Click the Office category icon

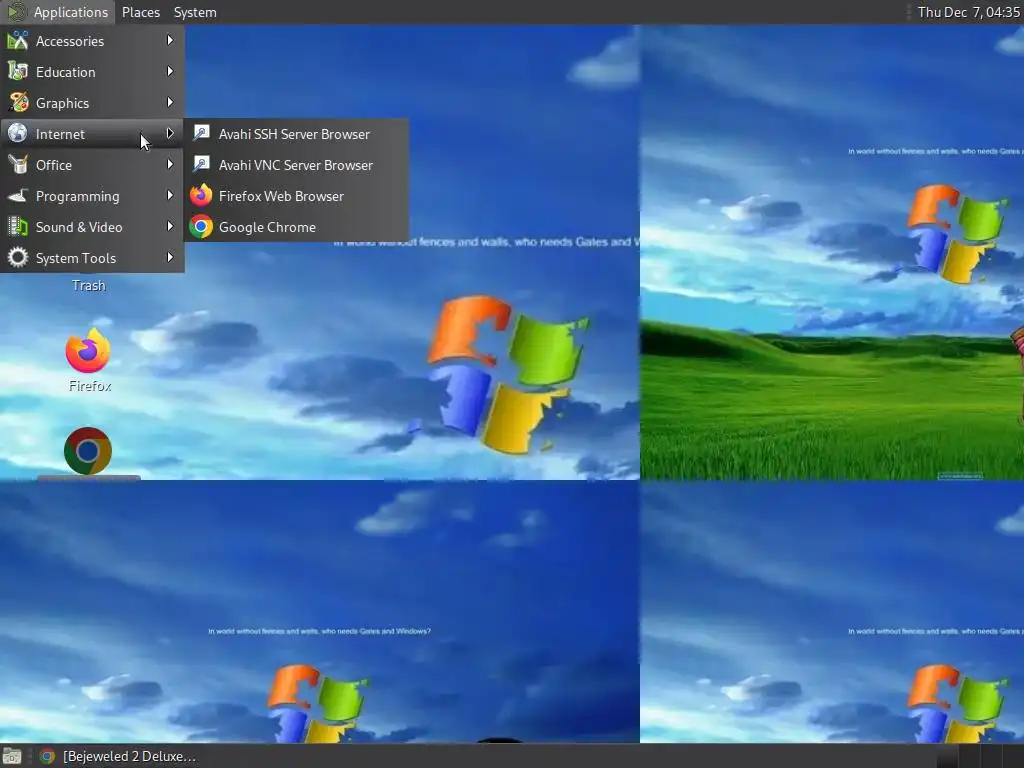[x=18, y=165]
